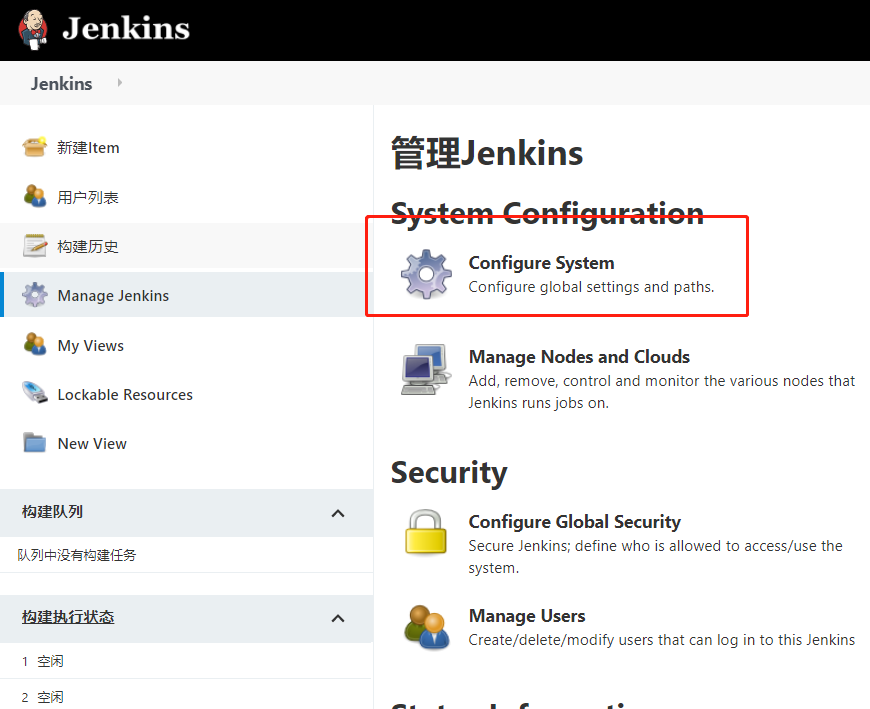Open the Manage Users link
This screenshot has height=709, width=870.
pyautogui.click(x=527, y=616)
